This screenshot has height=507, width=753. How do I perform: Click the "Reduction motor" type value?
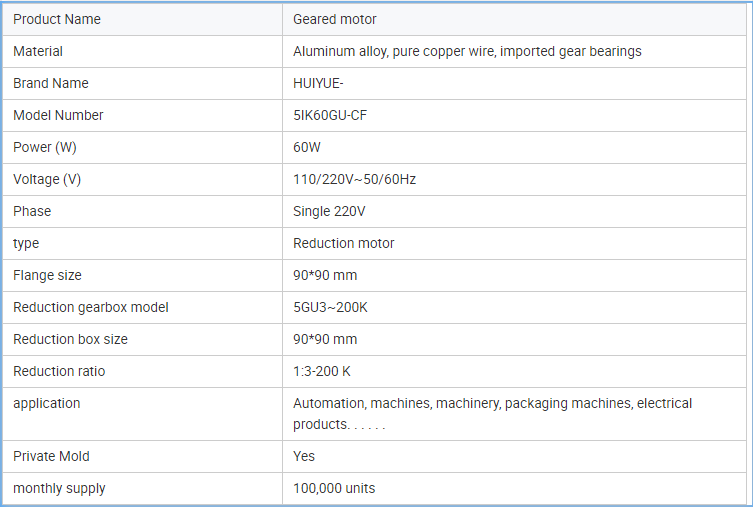point(343,243)
